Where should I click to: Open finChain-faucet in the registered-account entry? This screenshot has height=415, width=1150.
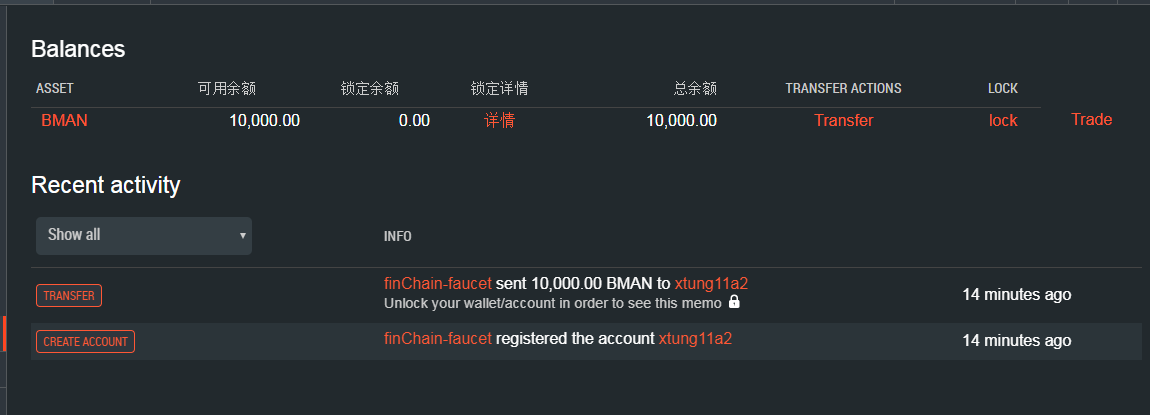click(x=437, y=338)
